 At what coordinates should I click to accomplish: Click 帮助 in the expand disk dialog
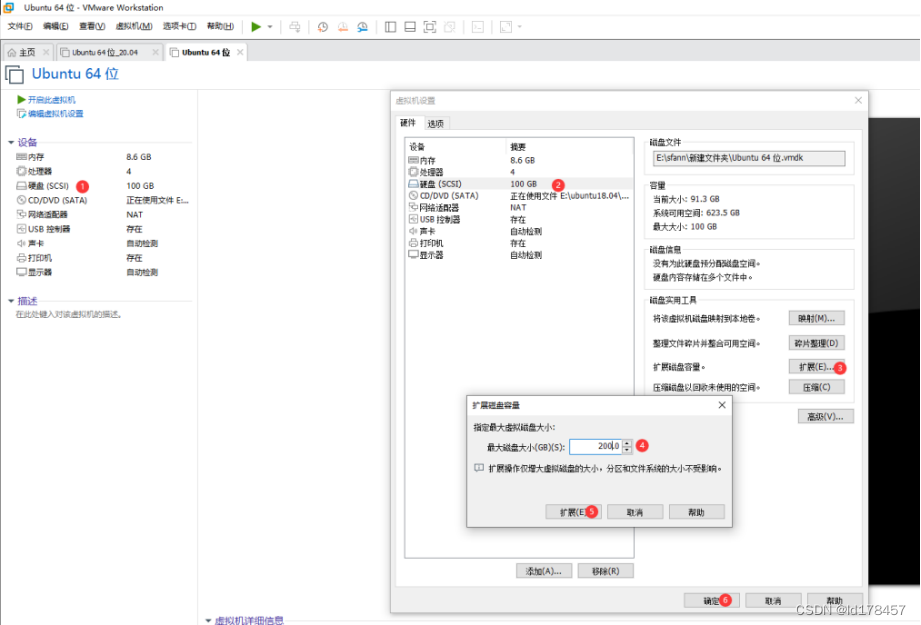pyautogui.click(x=696, y=512)
